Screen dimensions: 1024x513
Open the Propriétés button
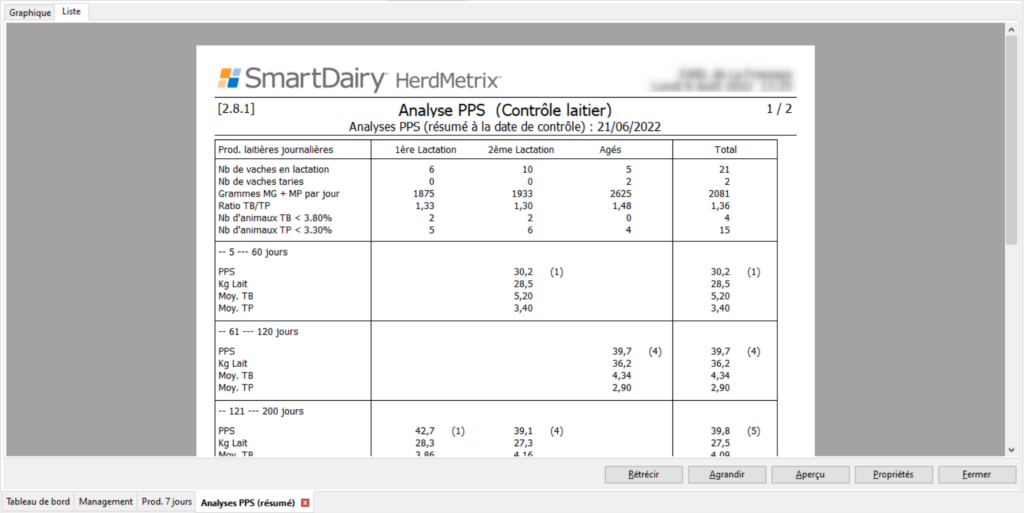(x=893, y=474)
